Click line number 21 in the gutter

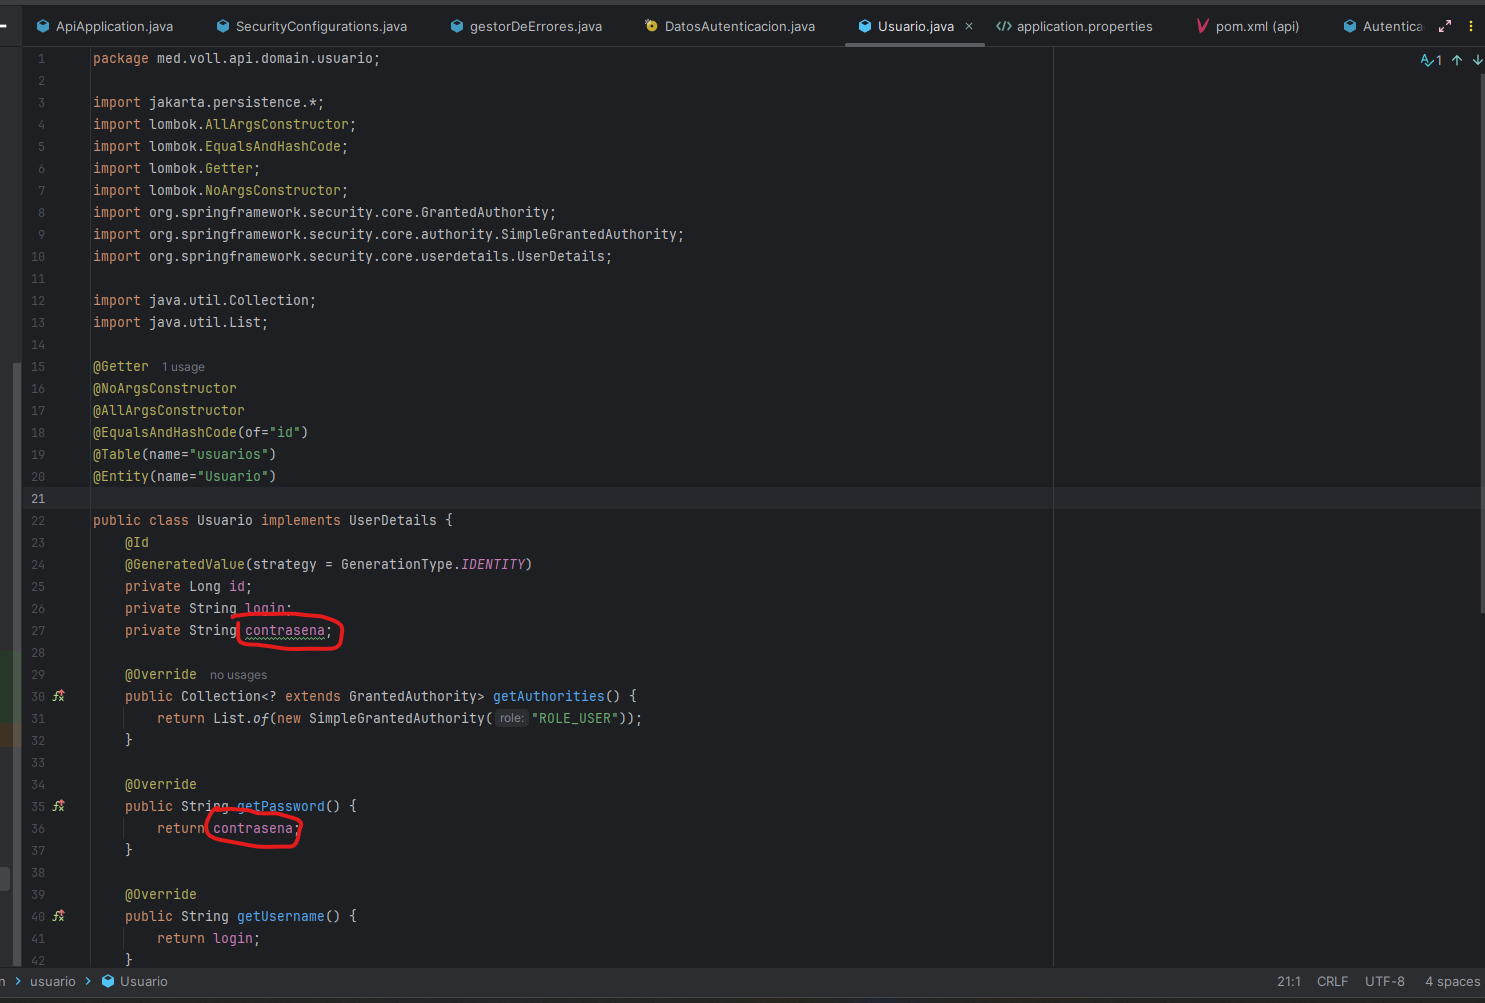click(x=38, y=498)
